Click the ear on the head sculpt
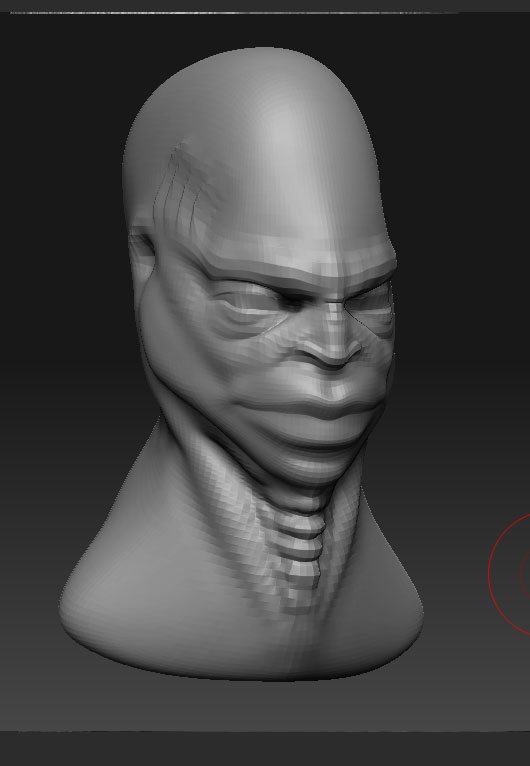Viewport: 530px width, 766px height. [142, 249]
